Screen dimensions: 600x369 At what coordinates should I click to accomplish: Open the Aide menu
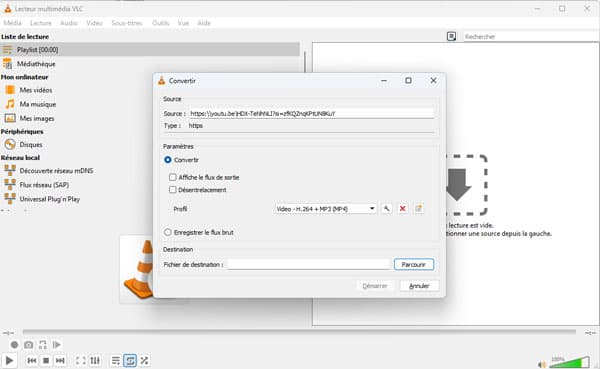tap(204, 23)
